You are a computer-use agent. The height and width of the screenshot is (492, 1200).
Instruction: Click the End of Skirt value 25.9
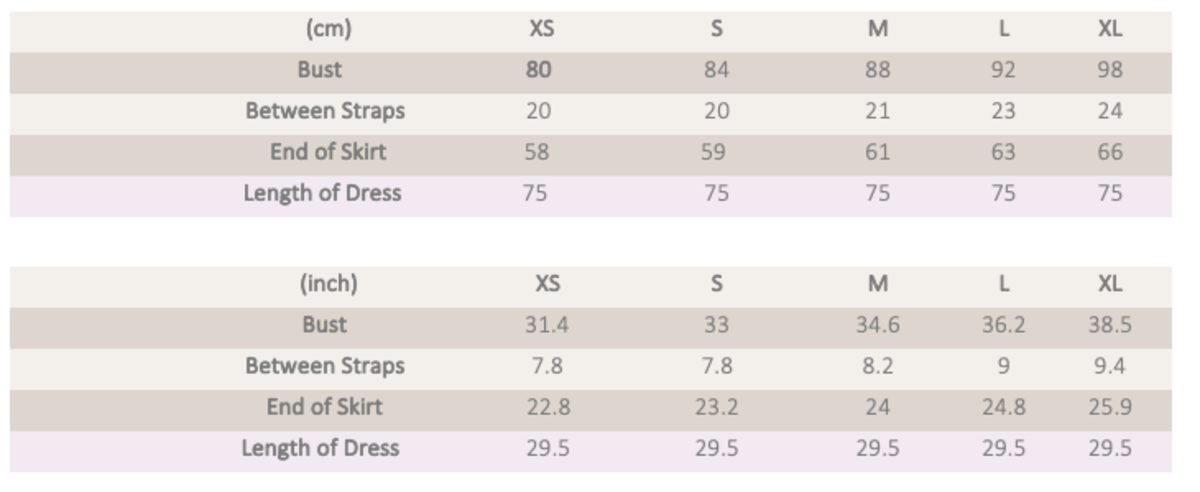click(x=1109, y=407)
